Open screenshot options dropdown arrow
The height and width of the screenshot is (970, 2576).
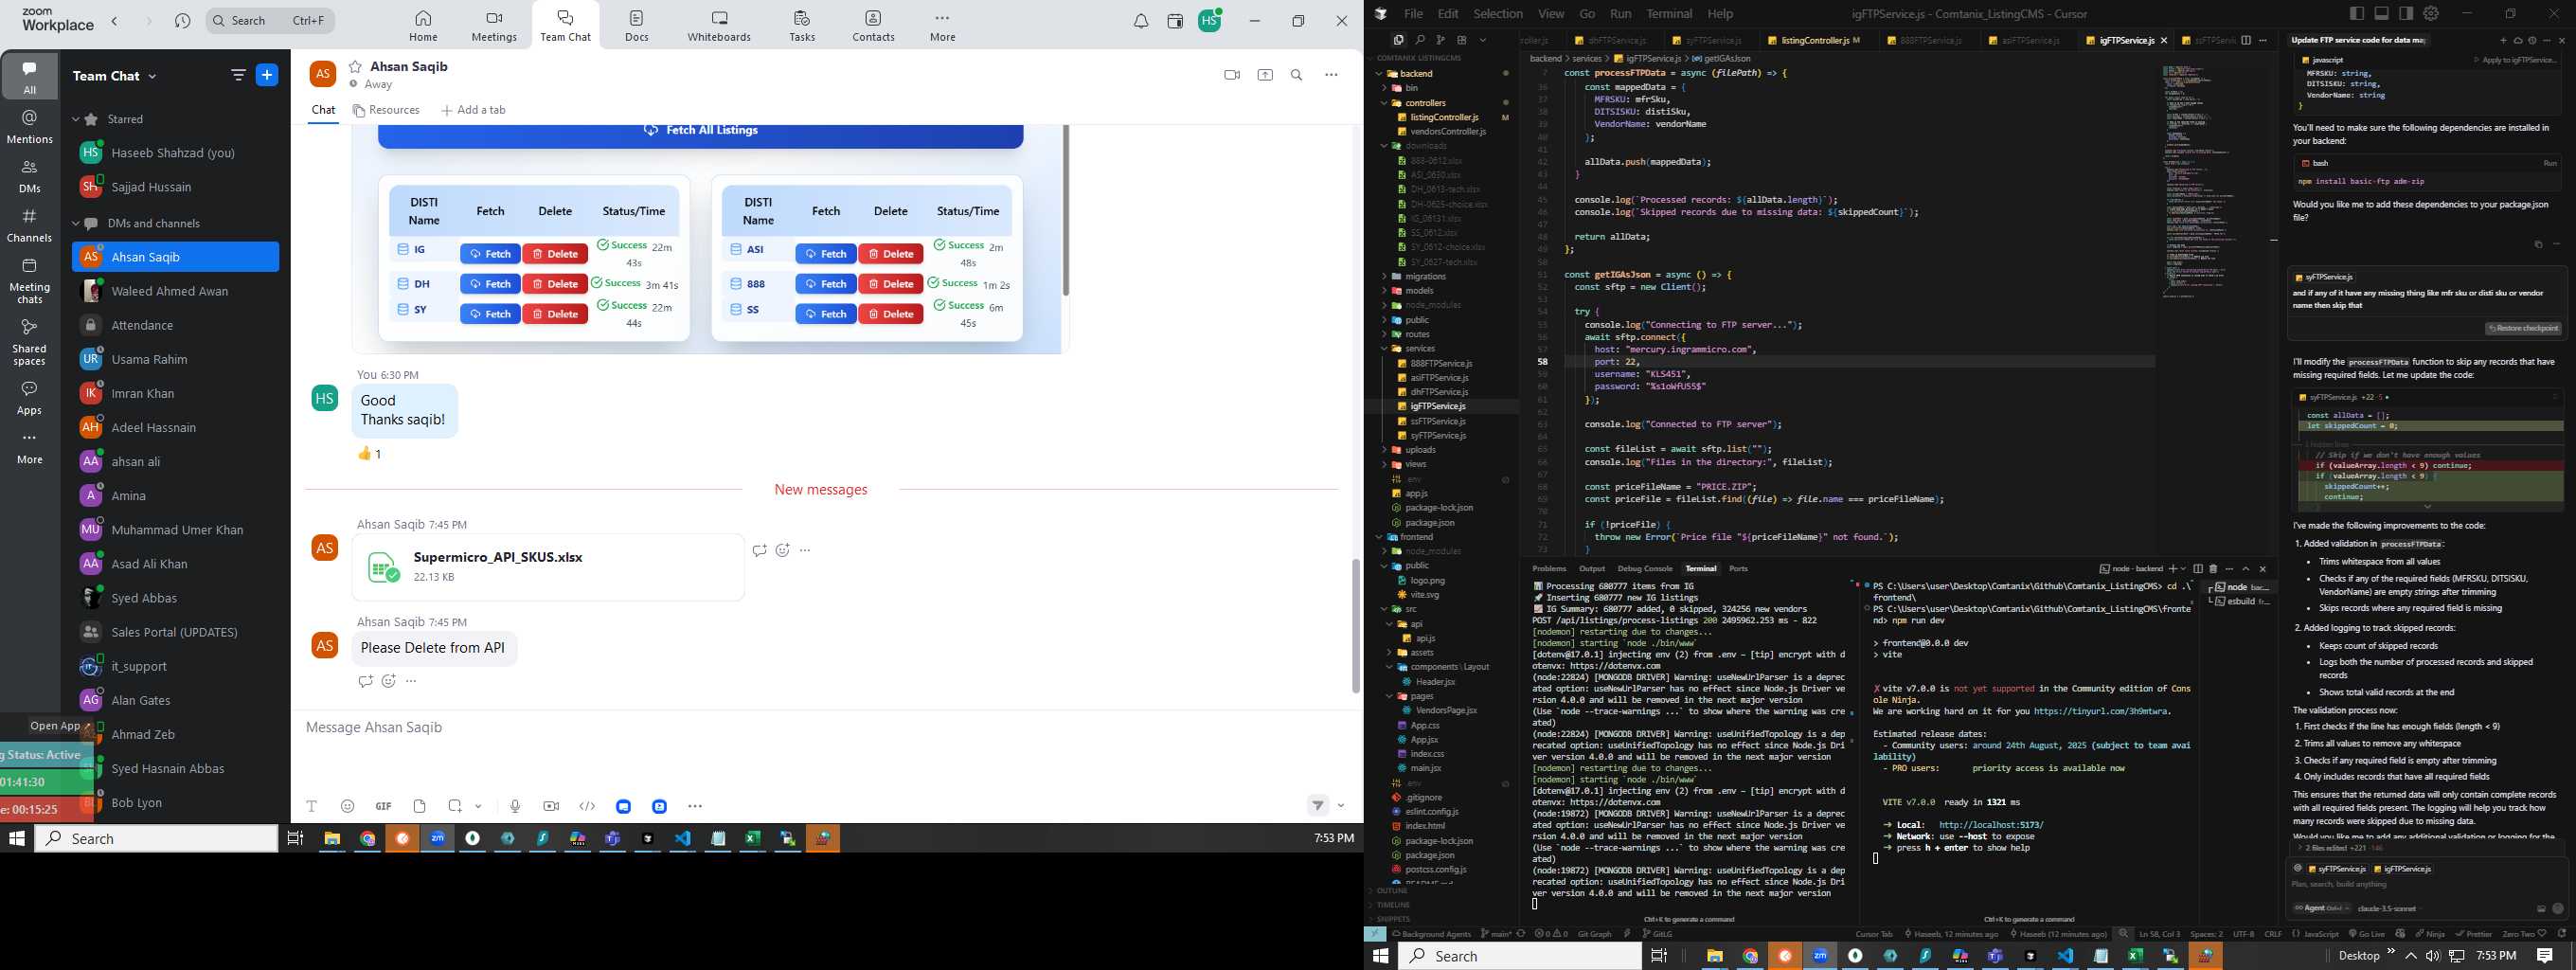coord(479,806)
